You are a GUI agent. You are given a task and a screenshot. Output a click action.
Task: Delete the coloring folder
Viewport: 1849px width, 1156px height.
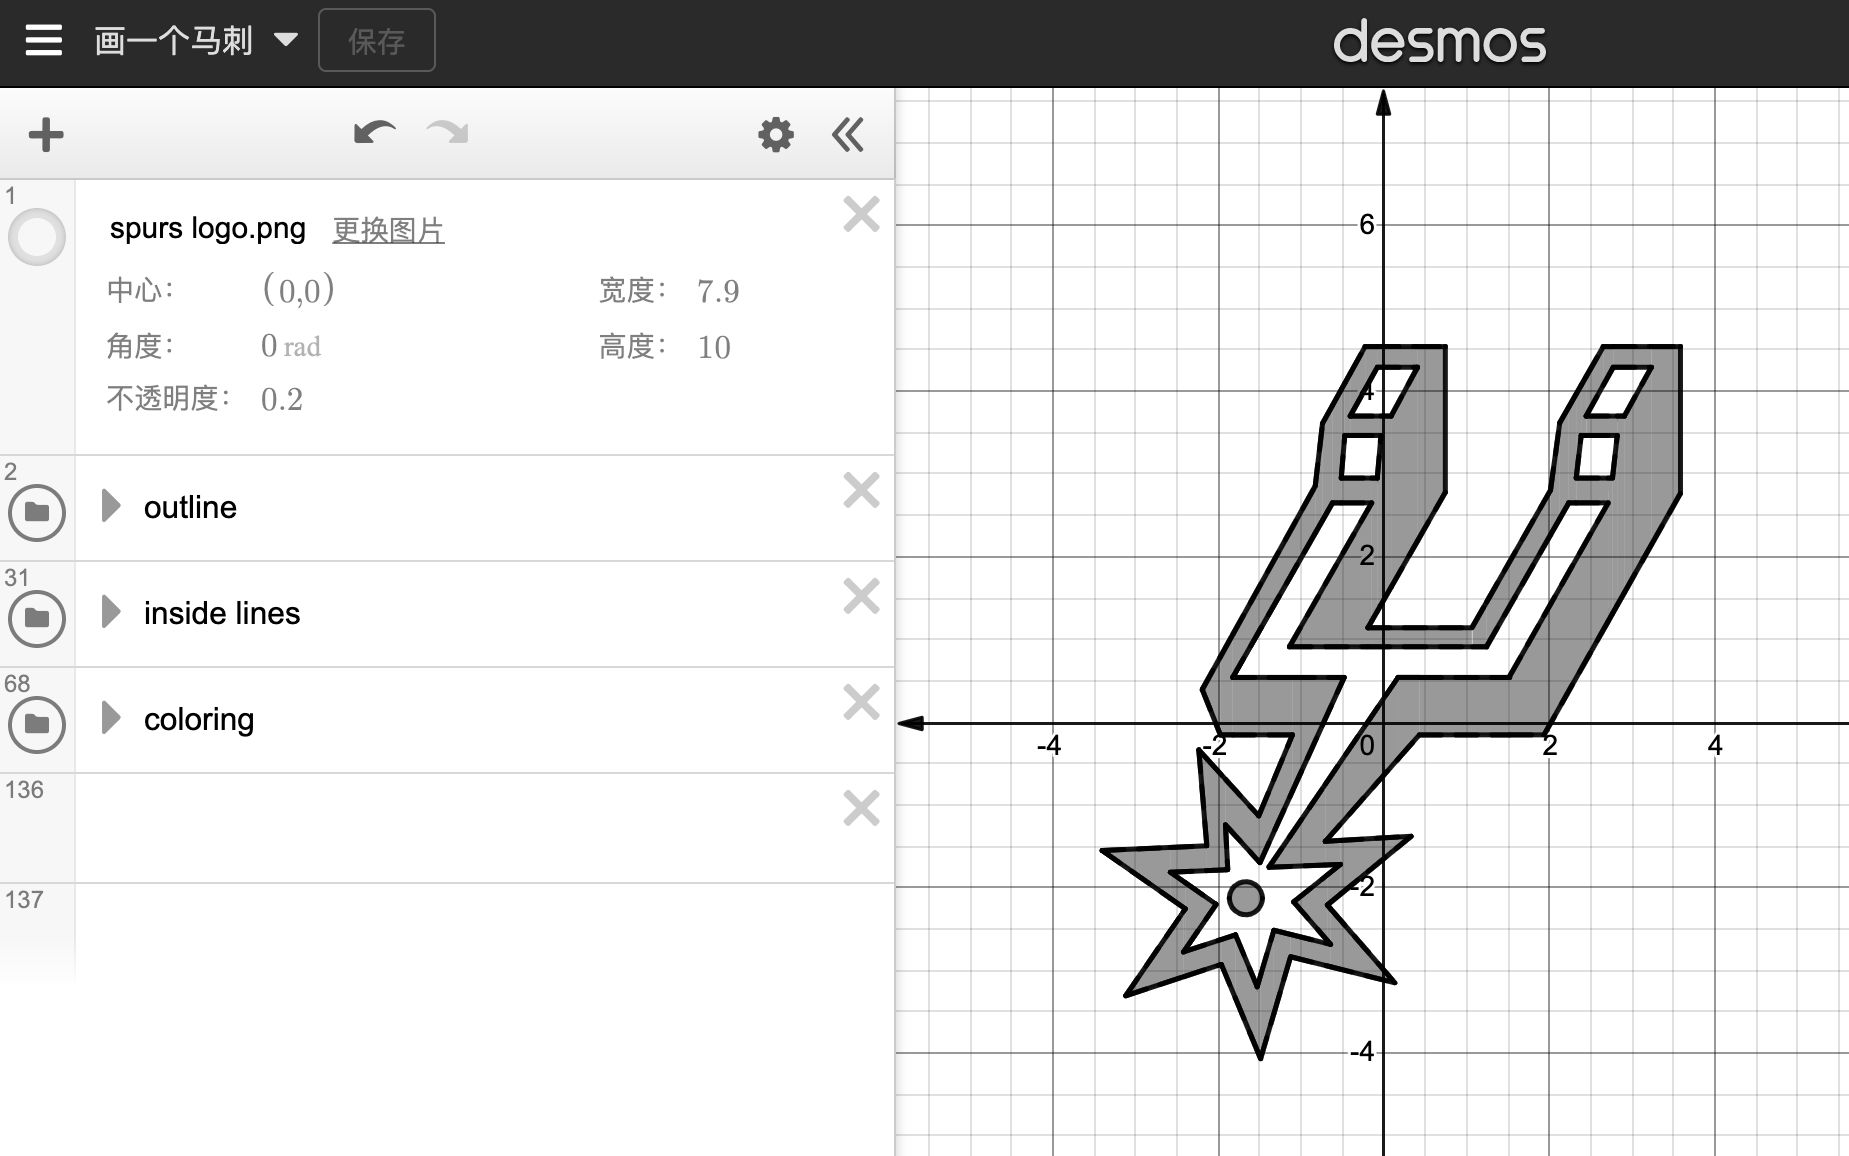tap(861, 702)
